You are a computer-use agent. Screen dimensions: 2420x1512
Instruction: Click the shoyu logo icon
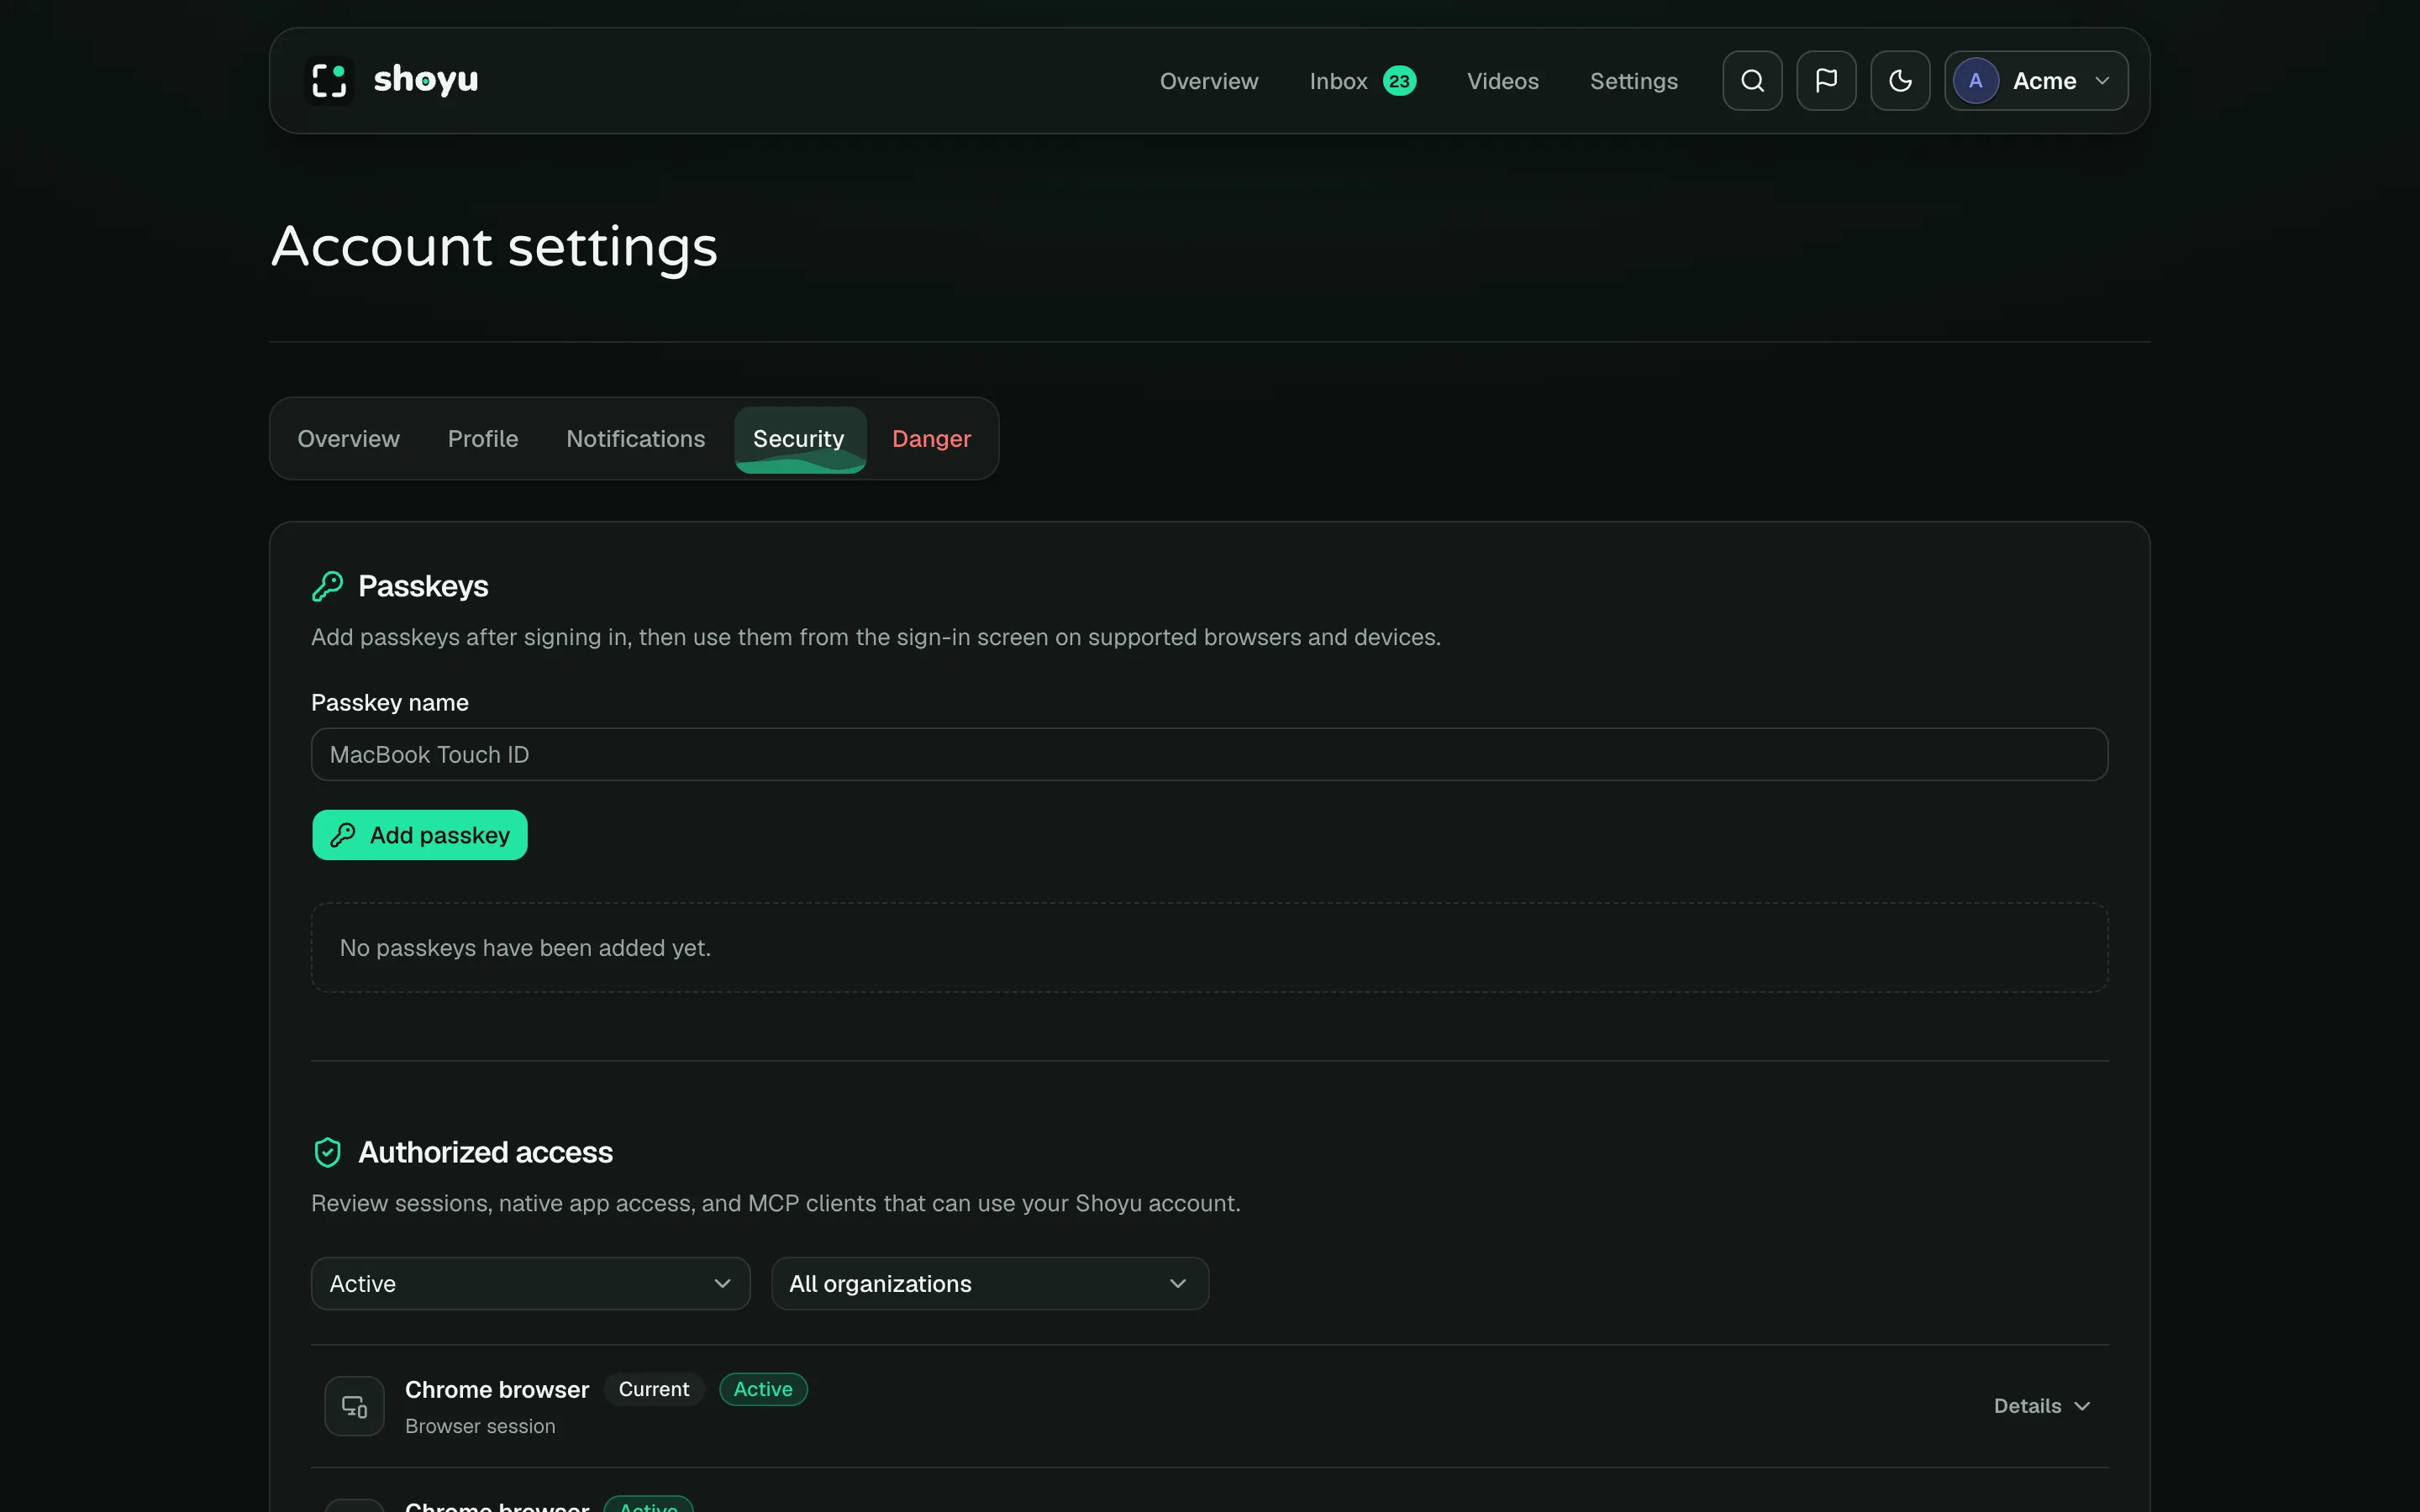coord(329,81)
